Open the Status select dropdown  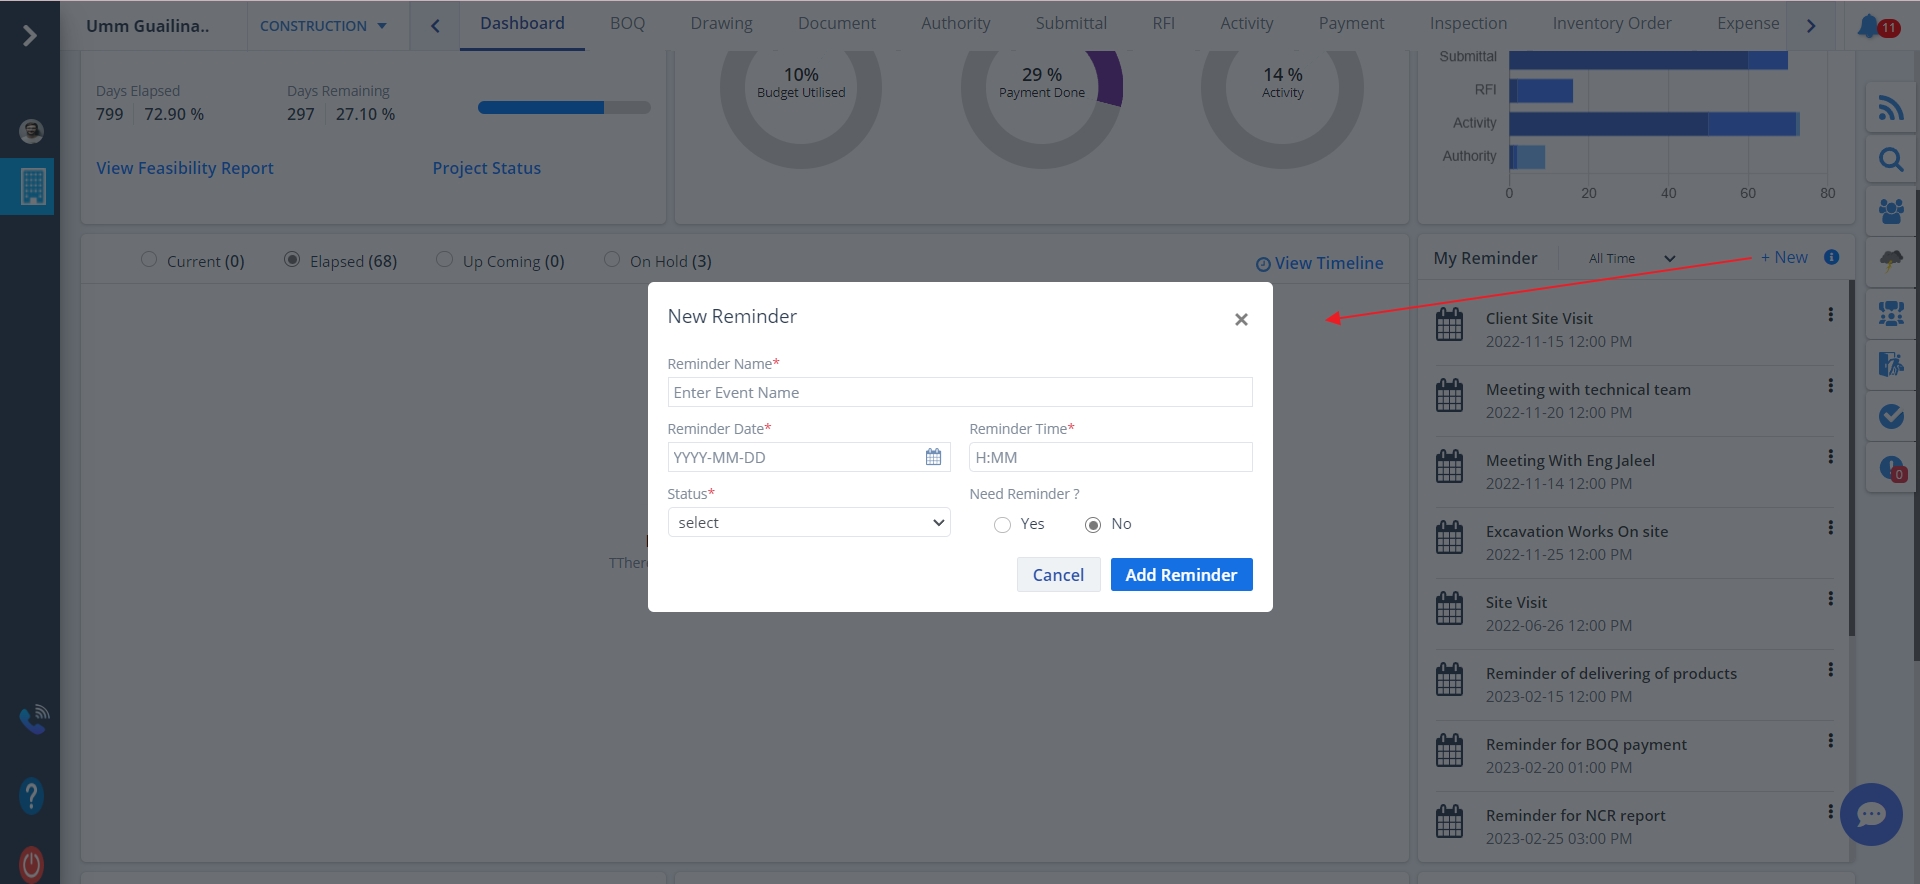click(808, 523)
